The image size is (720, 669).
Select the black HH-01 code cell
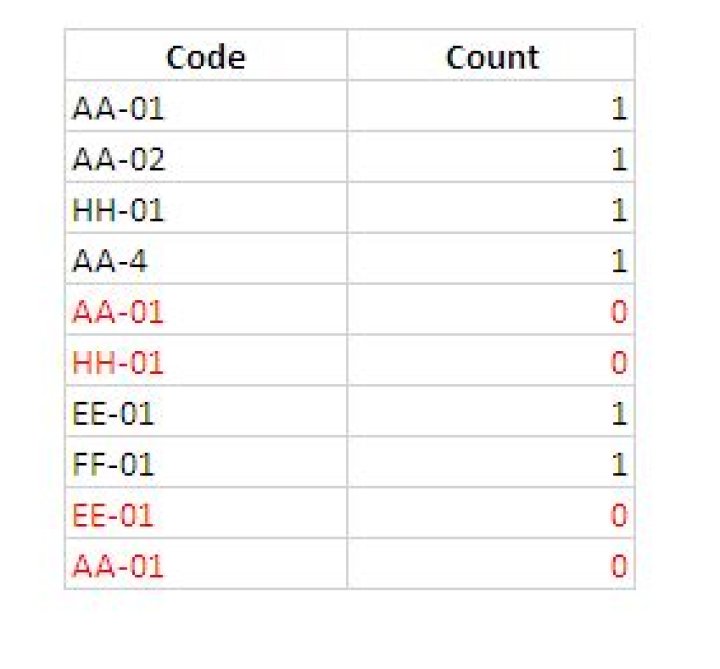point(206,208)
